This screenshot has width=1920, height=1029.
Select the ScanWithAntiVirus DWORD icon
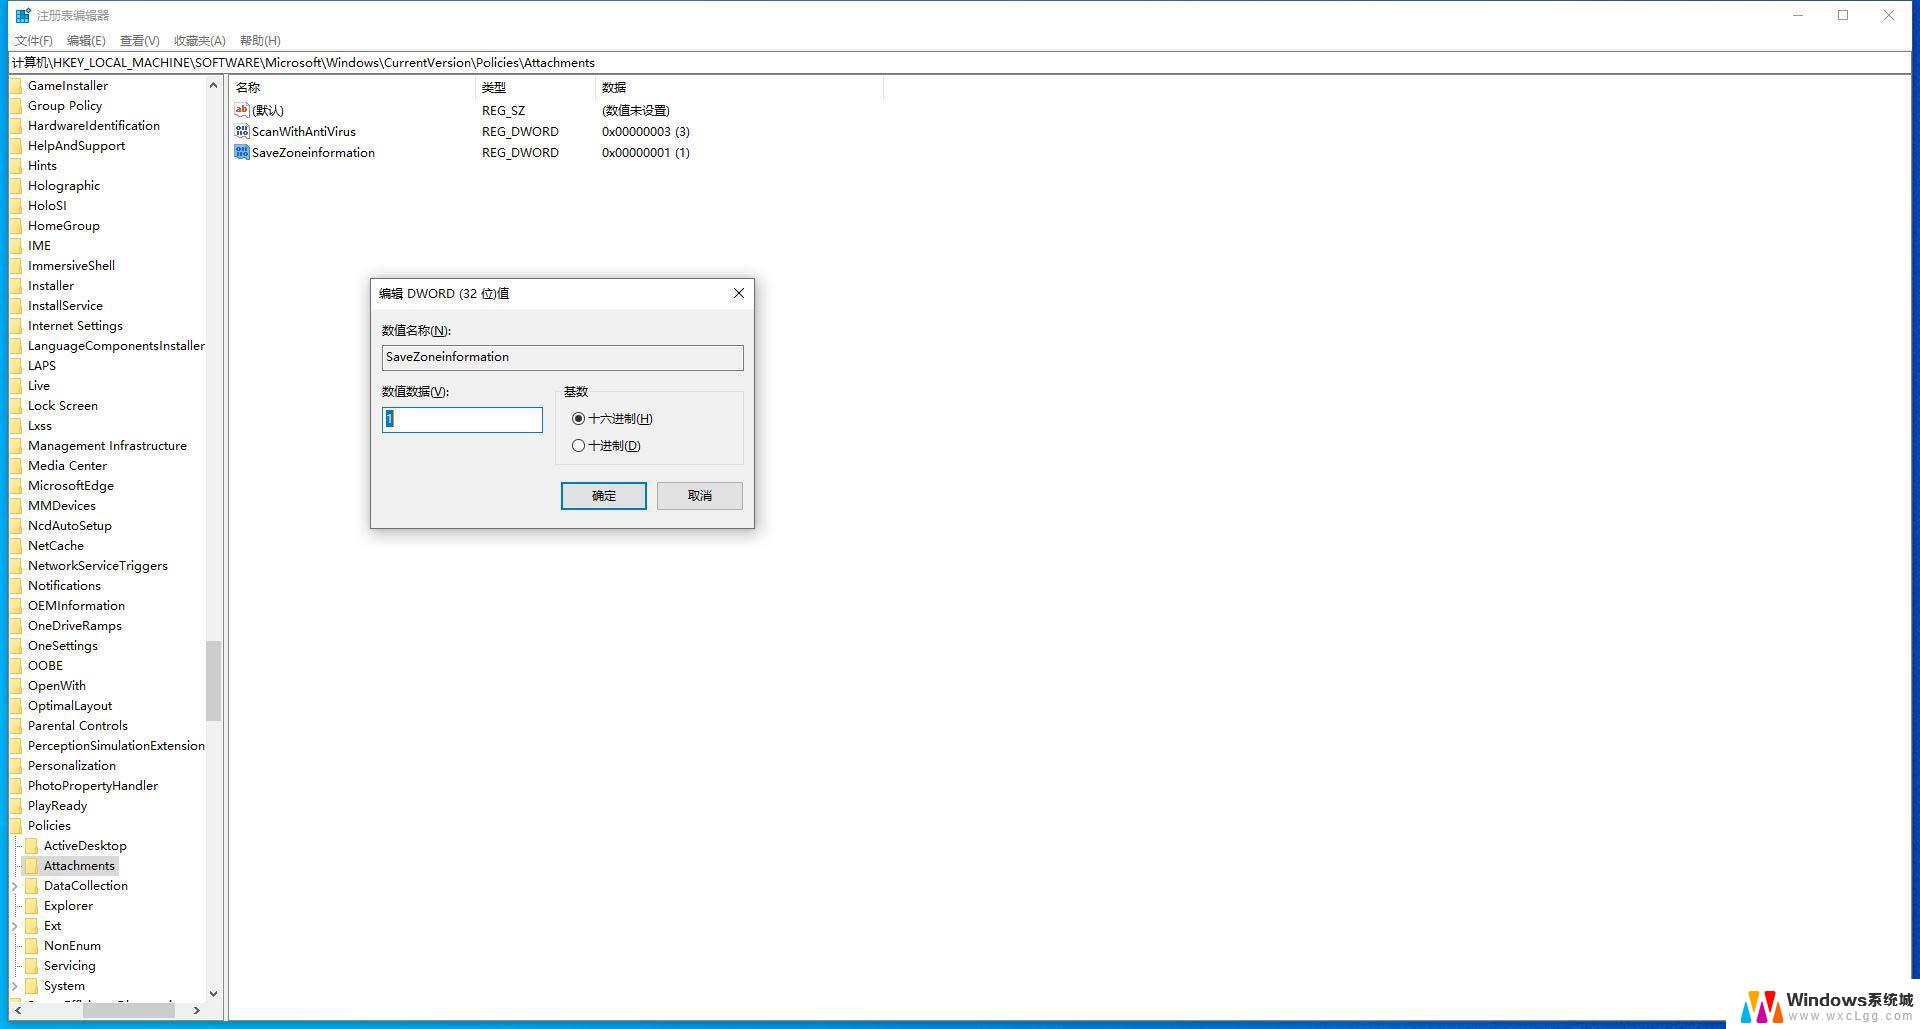pyautogui.click(x=241, y=131)
